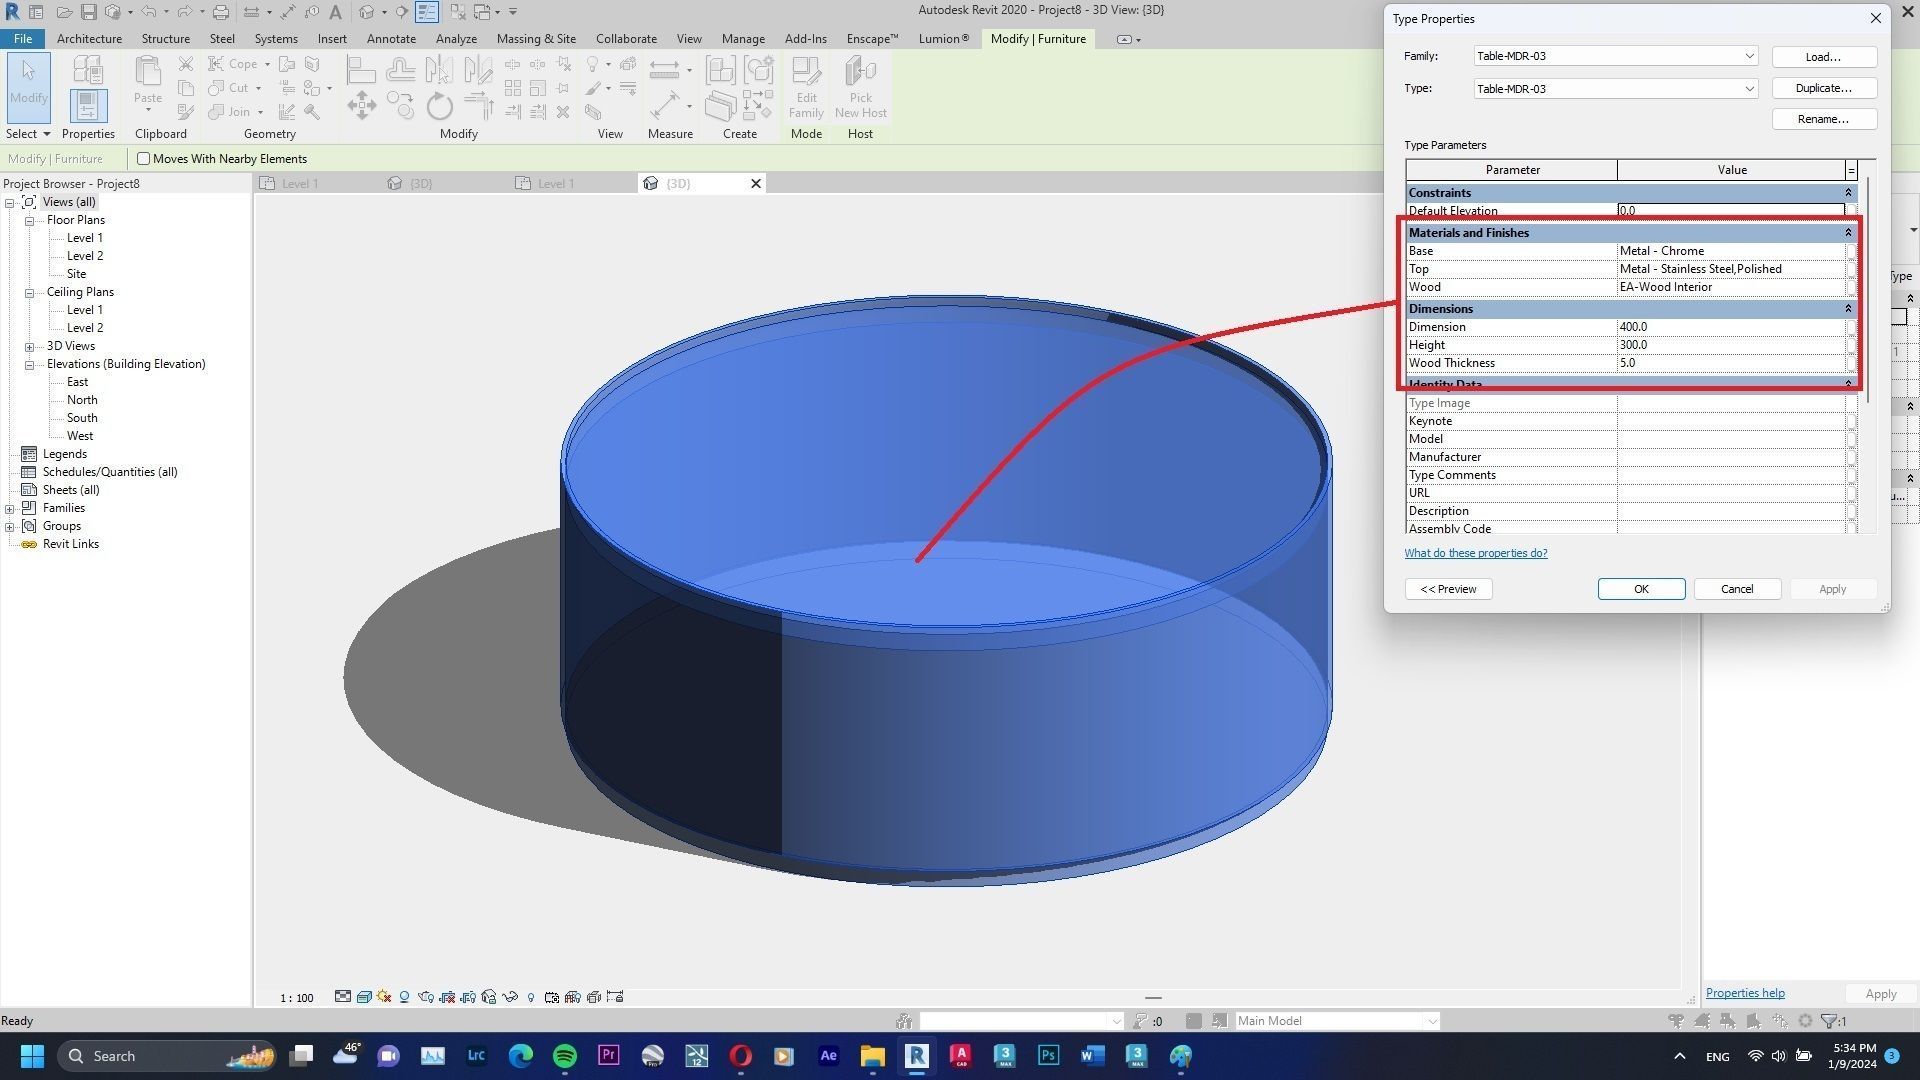Switch to the Level 1 view tab
Image resolution: width=1920 pixels, height=1080 pixels.
click(300, 184)
